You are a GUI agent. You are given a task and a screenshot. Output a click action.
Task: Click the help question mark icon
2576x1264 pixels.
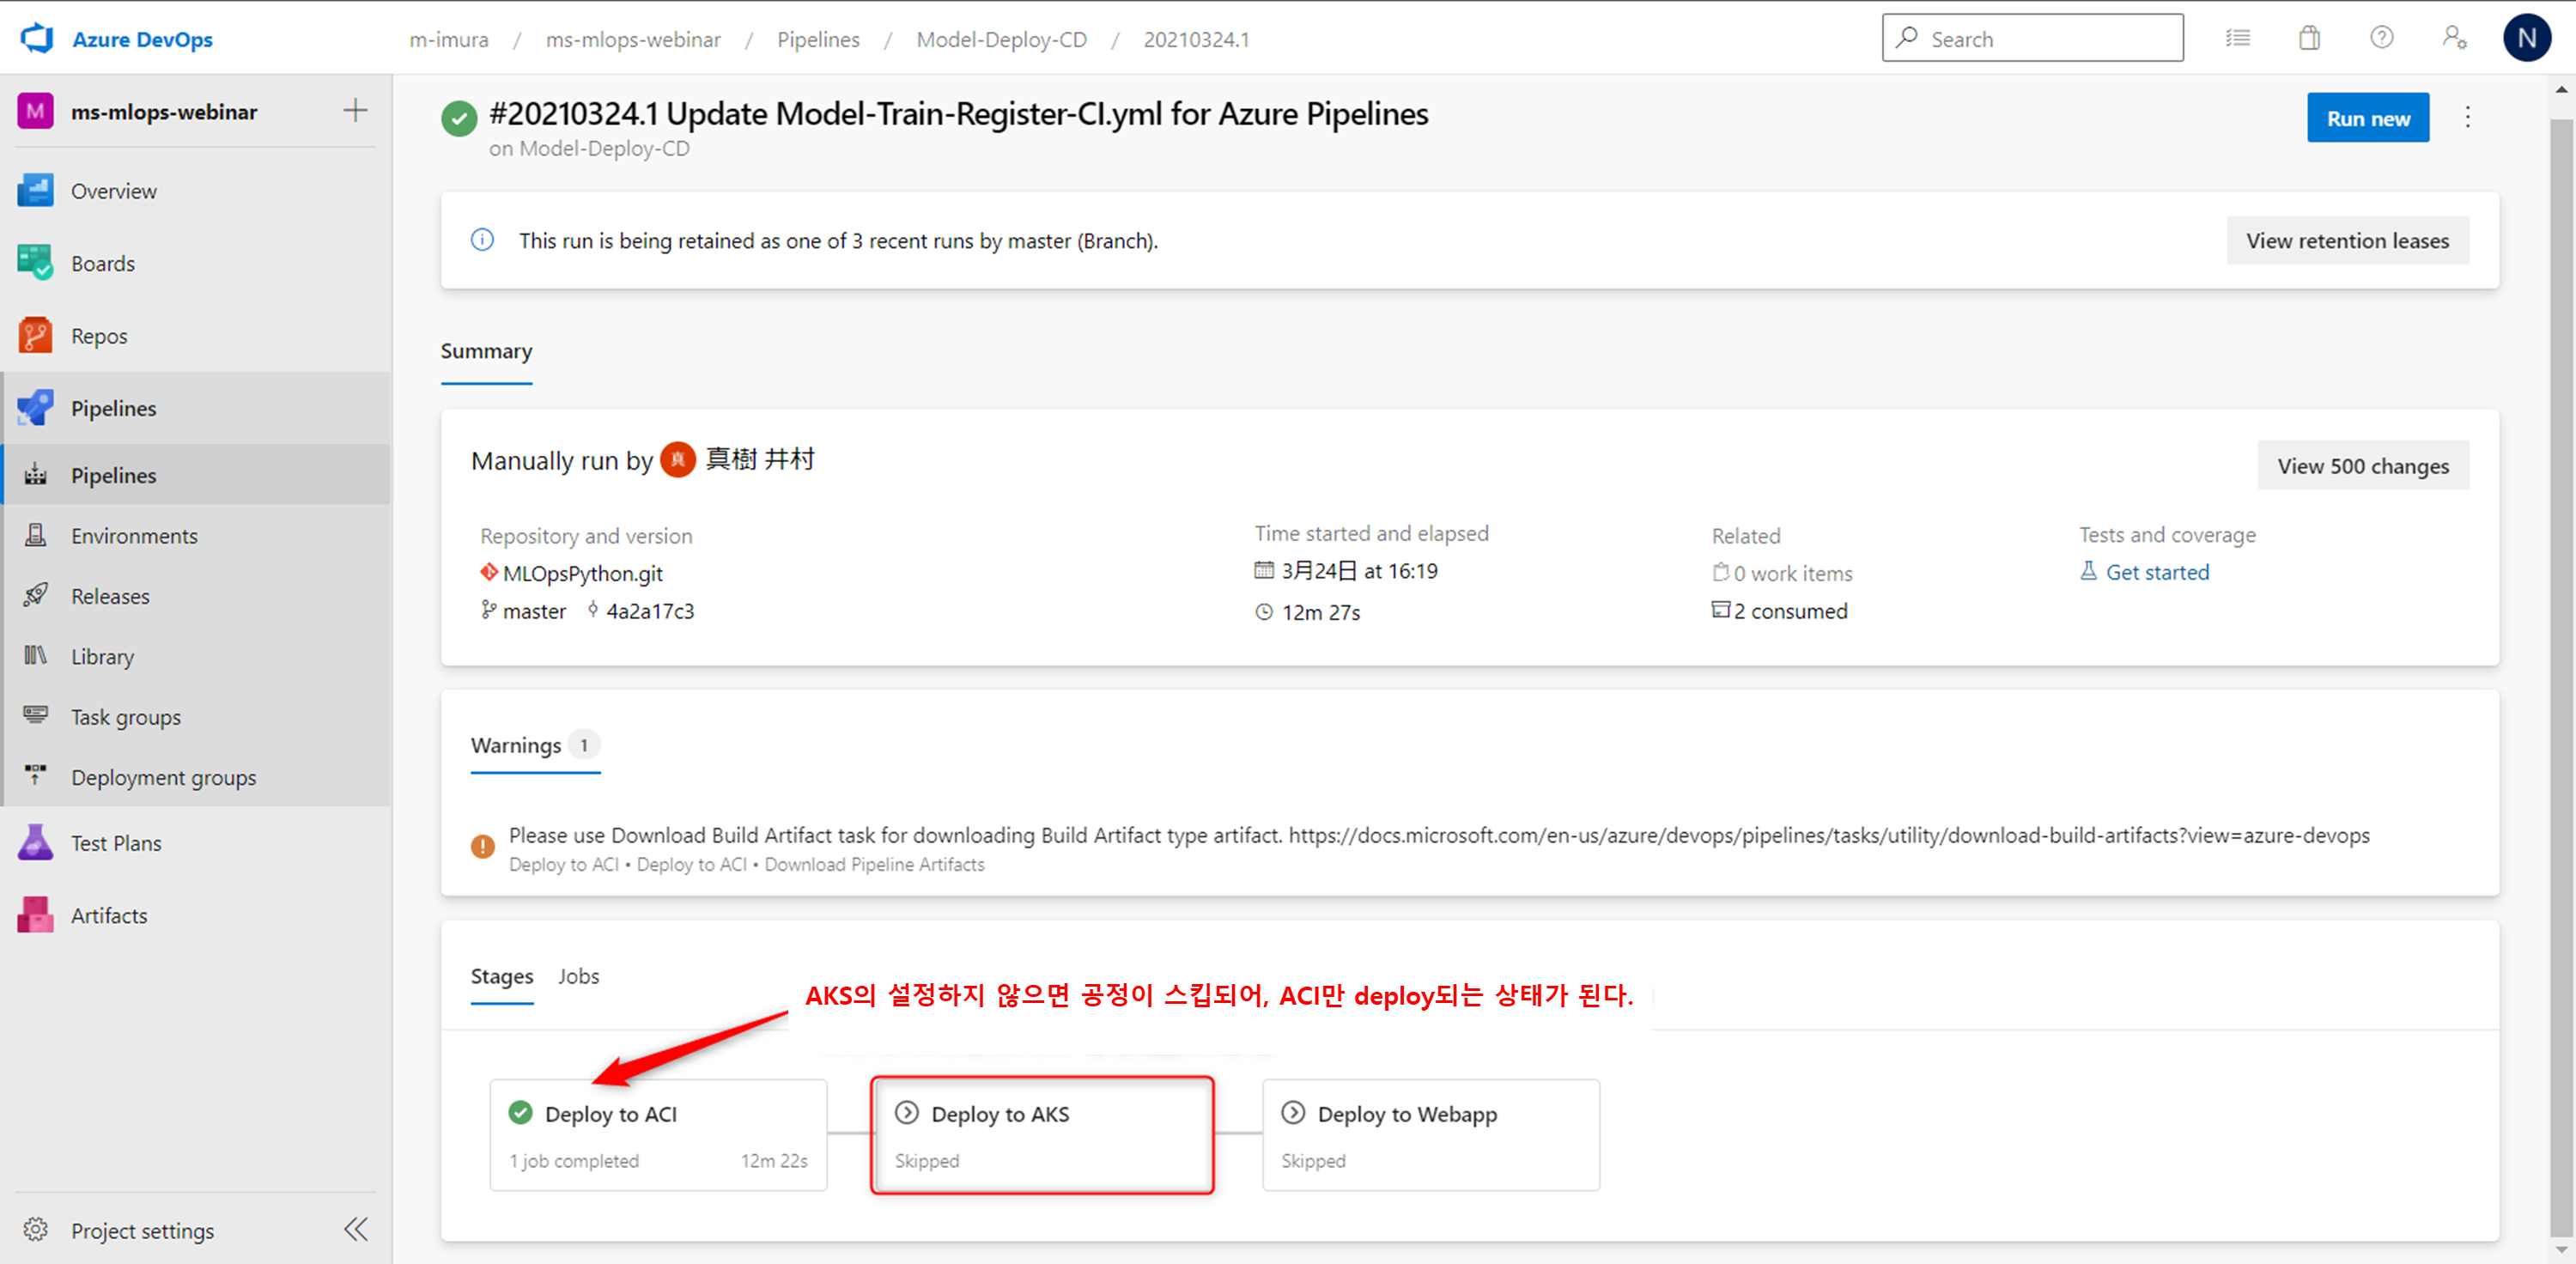pyautogui.click(x=2381, y=39)
